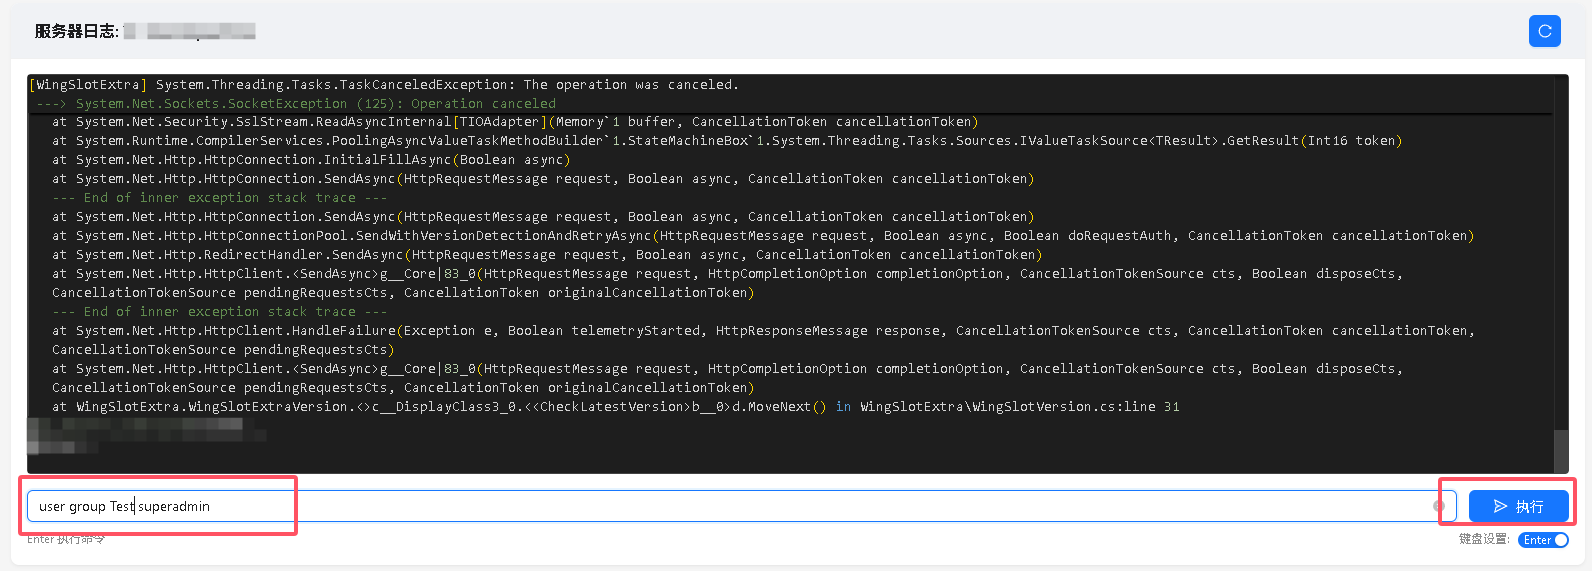This screenshot has width=1592, height=571.
Task: Click the paper-plane icon on 执行 button
Action: point(1500,507)
